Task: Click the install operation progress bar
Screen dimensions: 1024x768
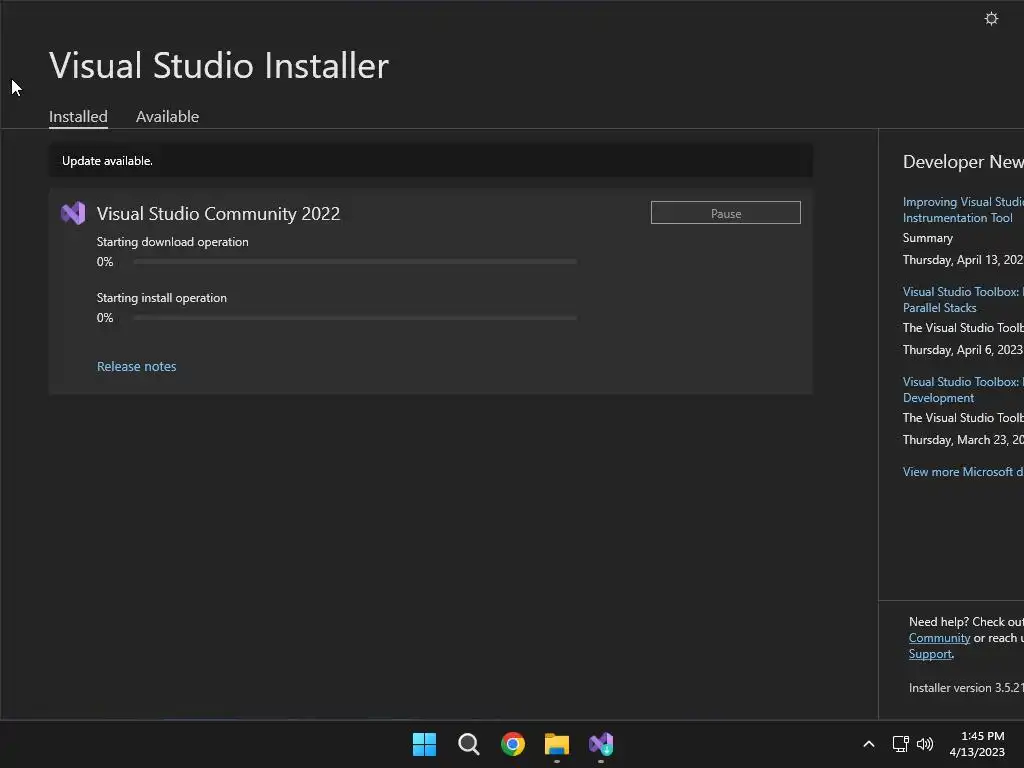Action: click(x=355, y=317)
